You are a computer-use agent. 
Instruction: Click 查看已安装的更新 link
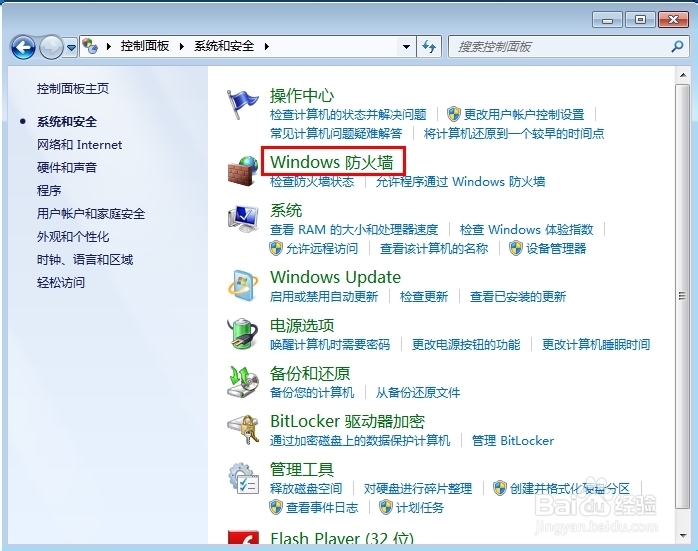(x=518, y=296)
